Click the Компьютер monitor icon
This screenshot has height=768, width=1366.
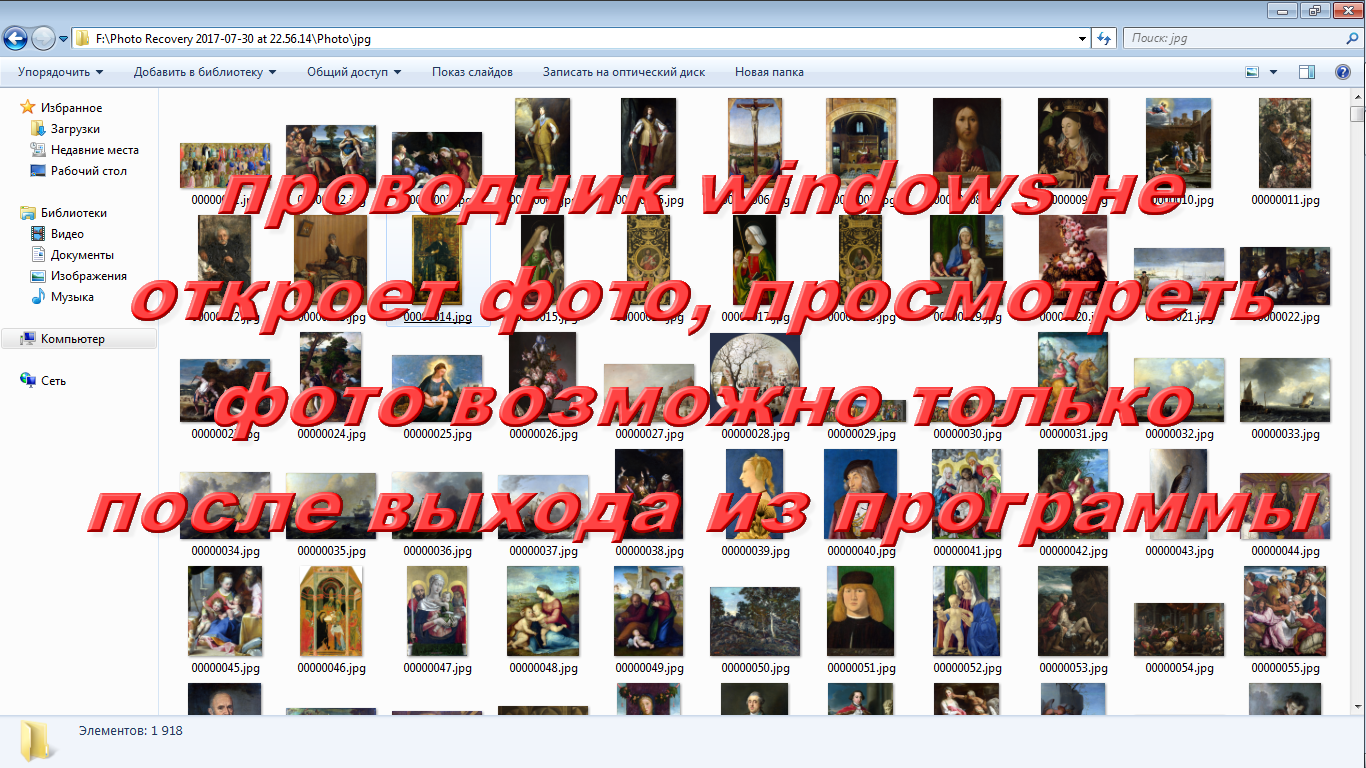[28, 339]
